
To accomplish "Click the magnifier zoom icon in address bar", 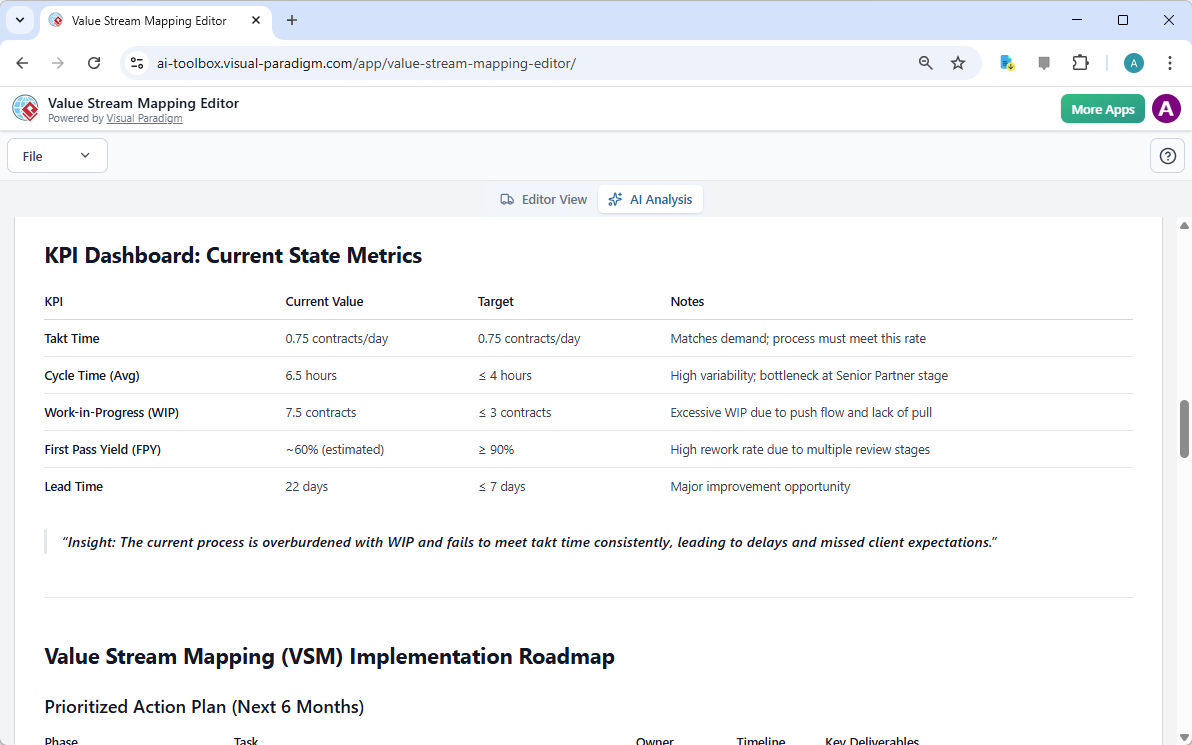I will pos(925,62).
